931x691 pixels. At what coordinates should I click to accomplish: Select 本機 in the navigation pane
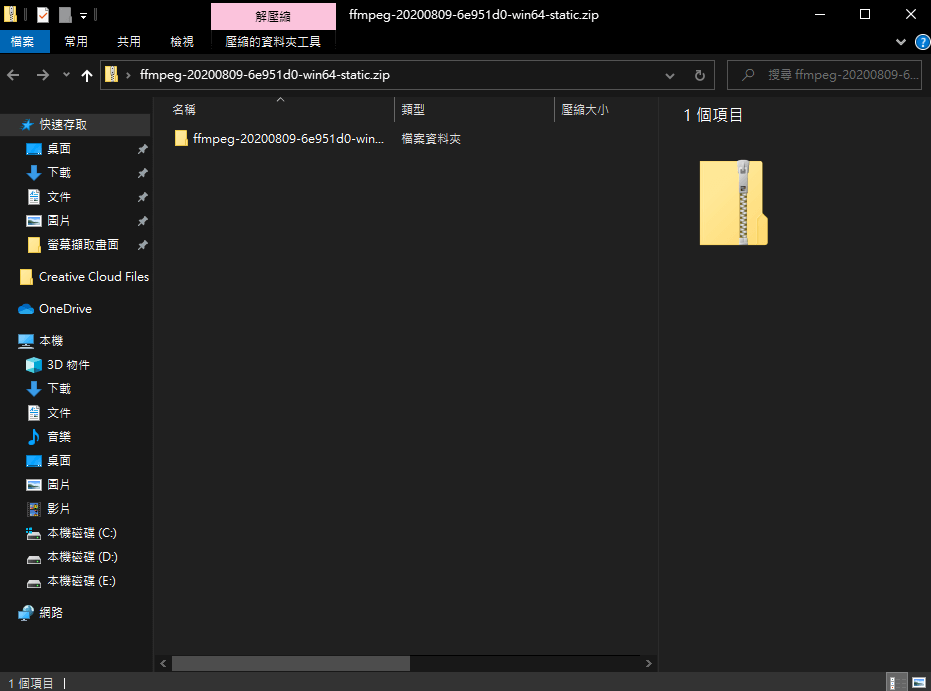[51, 341]
